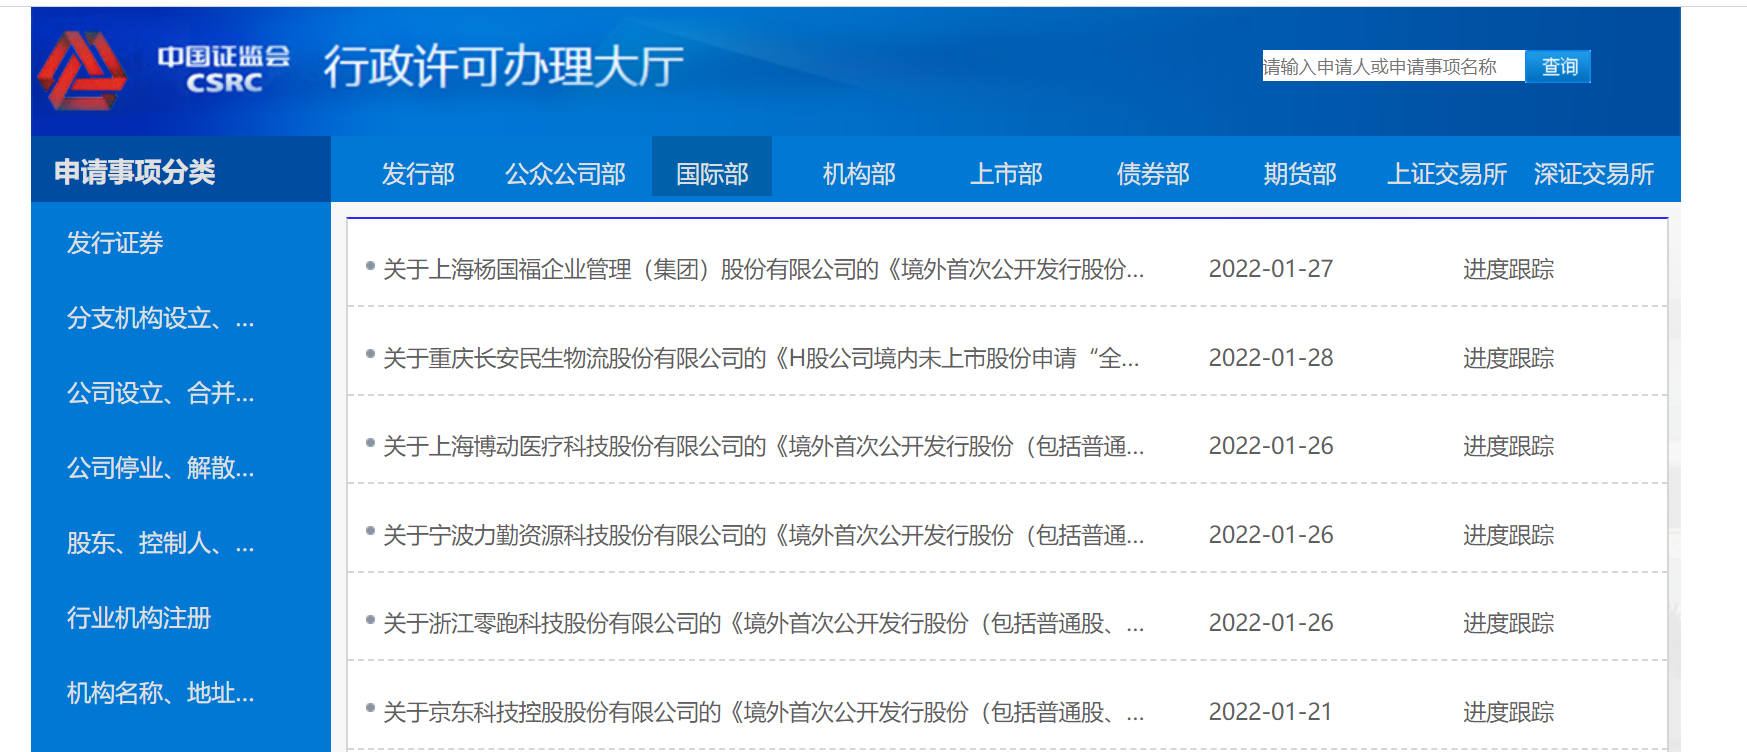1747x752 pixels.
Task: Open the 京东科技控股 application link
Action: 763,712
